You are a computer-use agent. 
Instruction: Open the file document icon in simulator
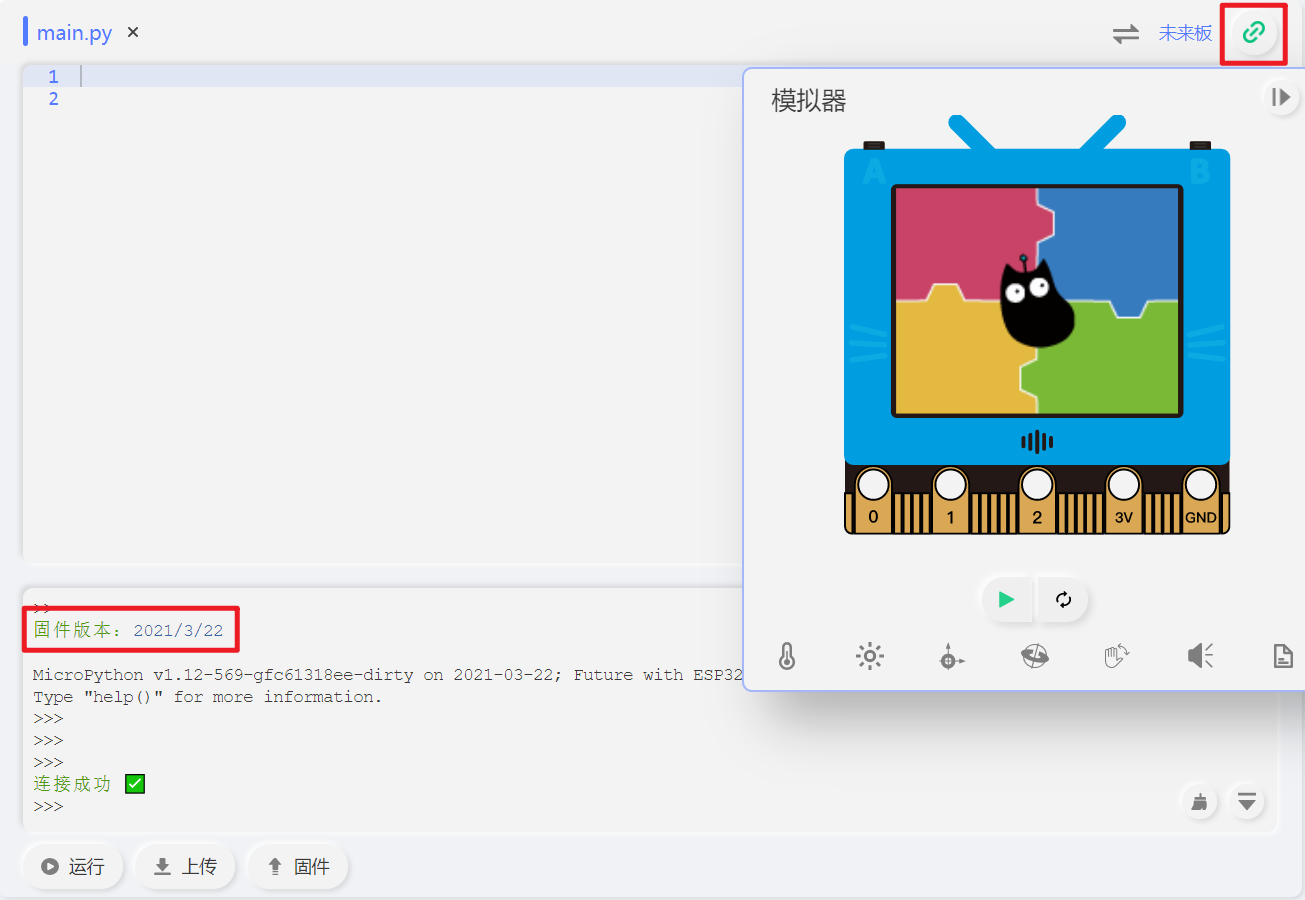[x=1283, y=656]
